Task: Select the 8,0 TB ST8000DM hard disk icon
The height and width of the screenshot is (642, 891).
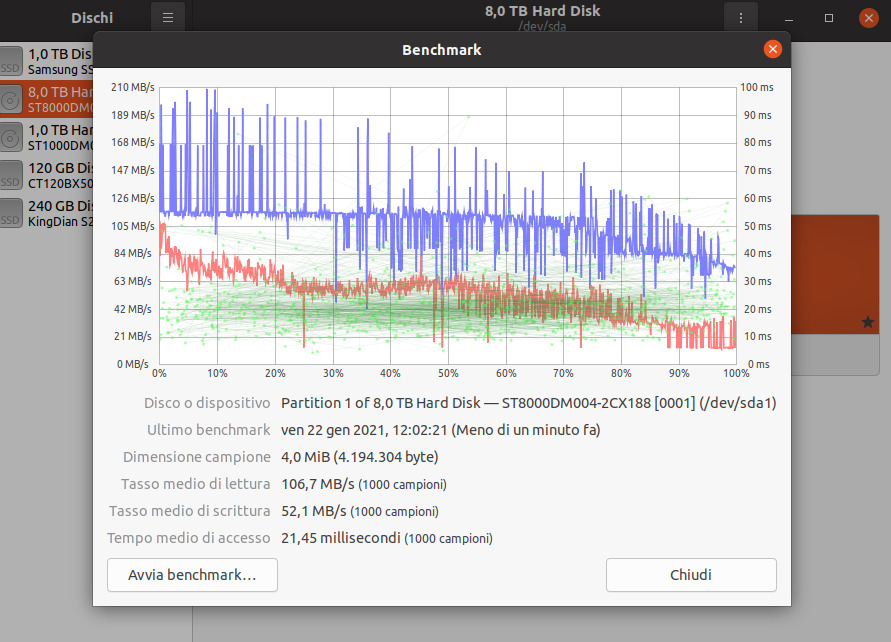Action: click(11, 99)
